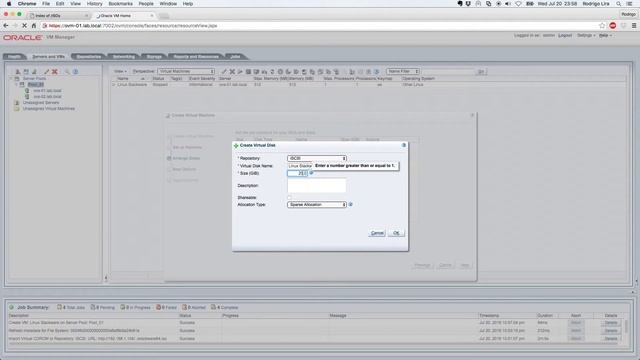Click the help icon beside Allocation Type
This screenshot has height=360, width=640.
(x=351, y=204)
